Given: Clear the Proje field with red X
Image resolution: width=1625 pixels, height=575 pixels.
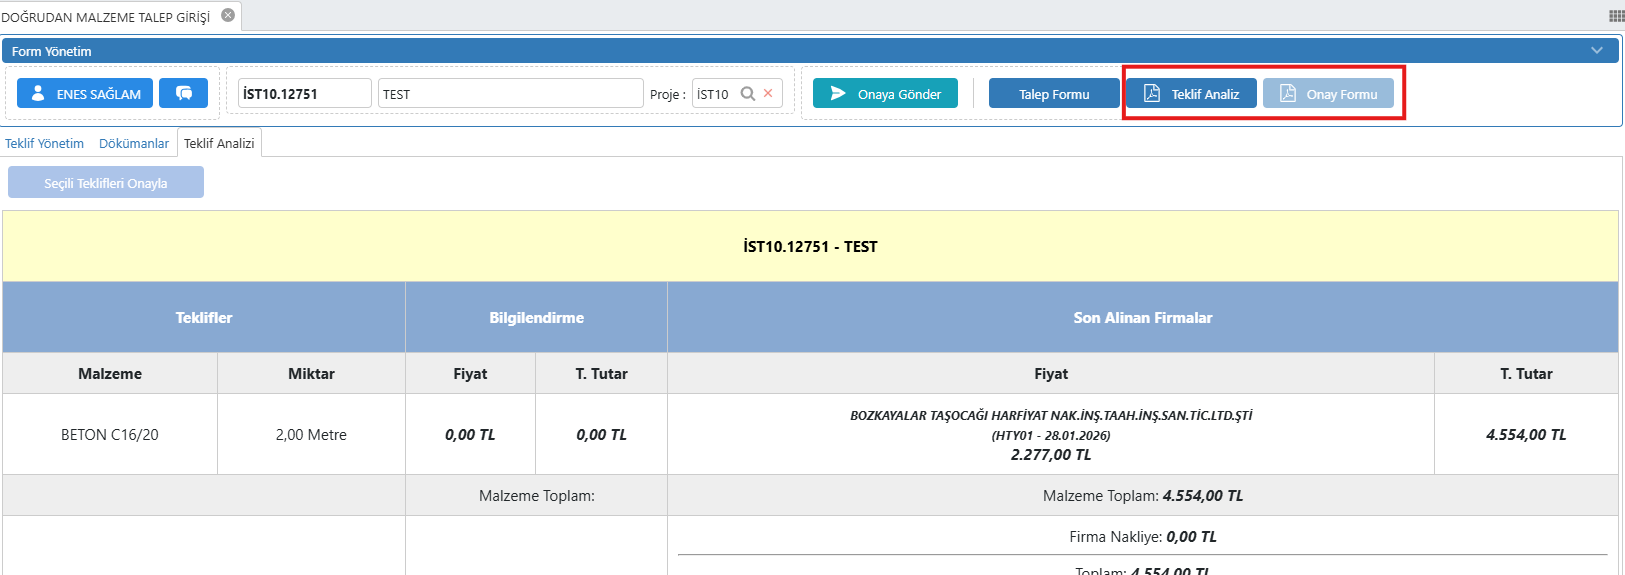Looking at the screenshot, I should click(x=768, y=93).
